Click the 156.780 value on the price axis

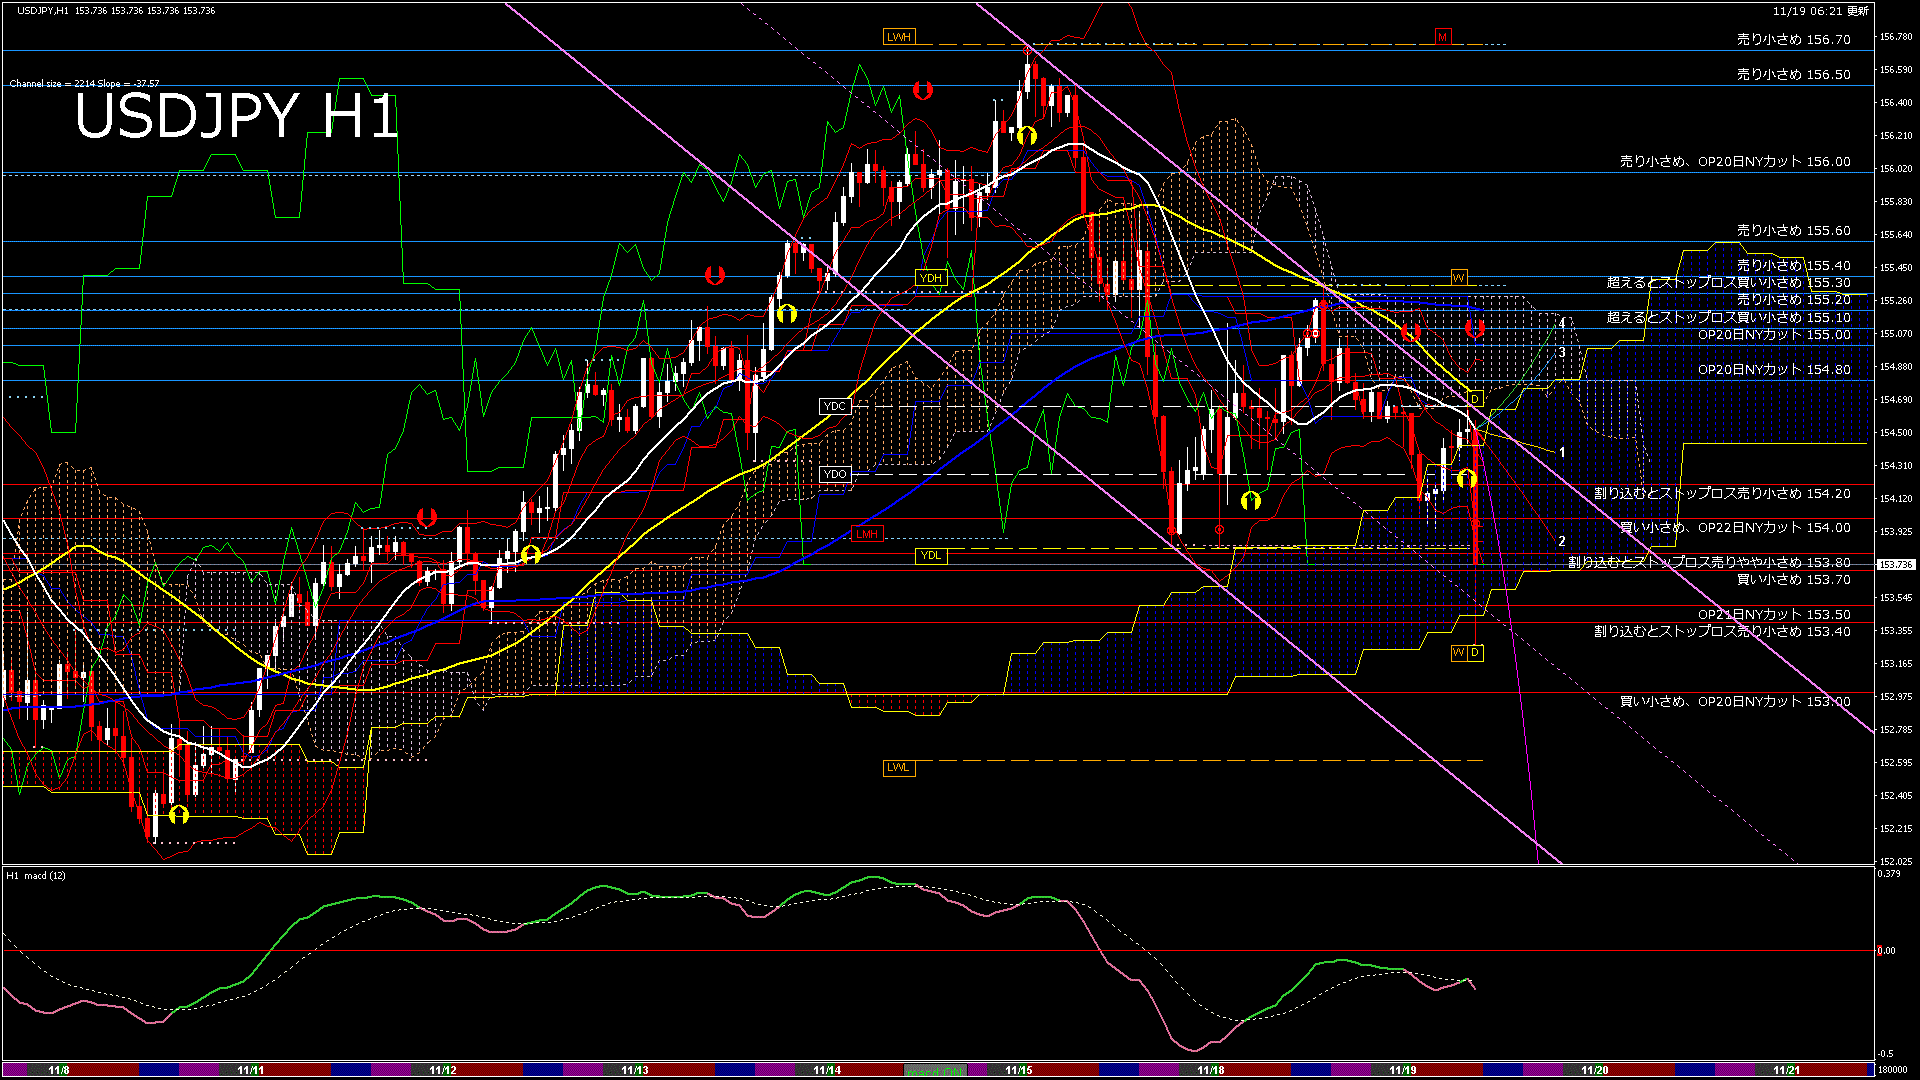(1896, 37)
